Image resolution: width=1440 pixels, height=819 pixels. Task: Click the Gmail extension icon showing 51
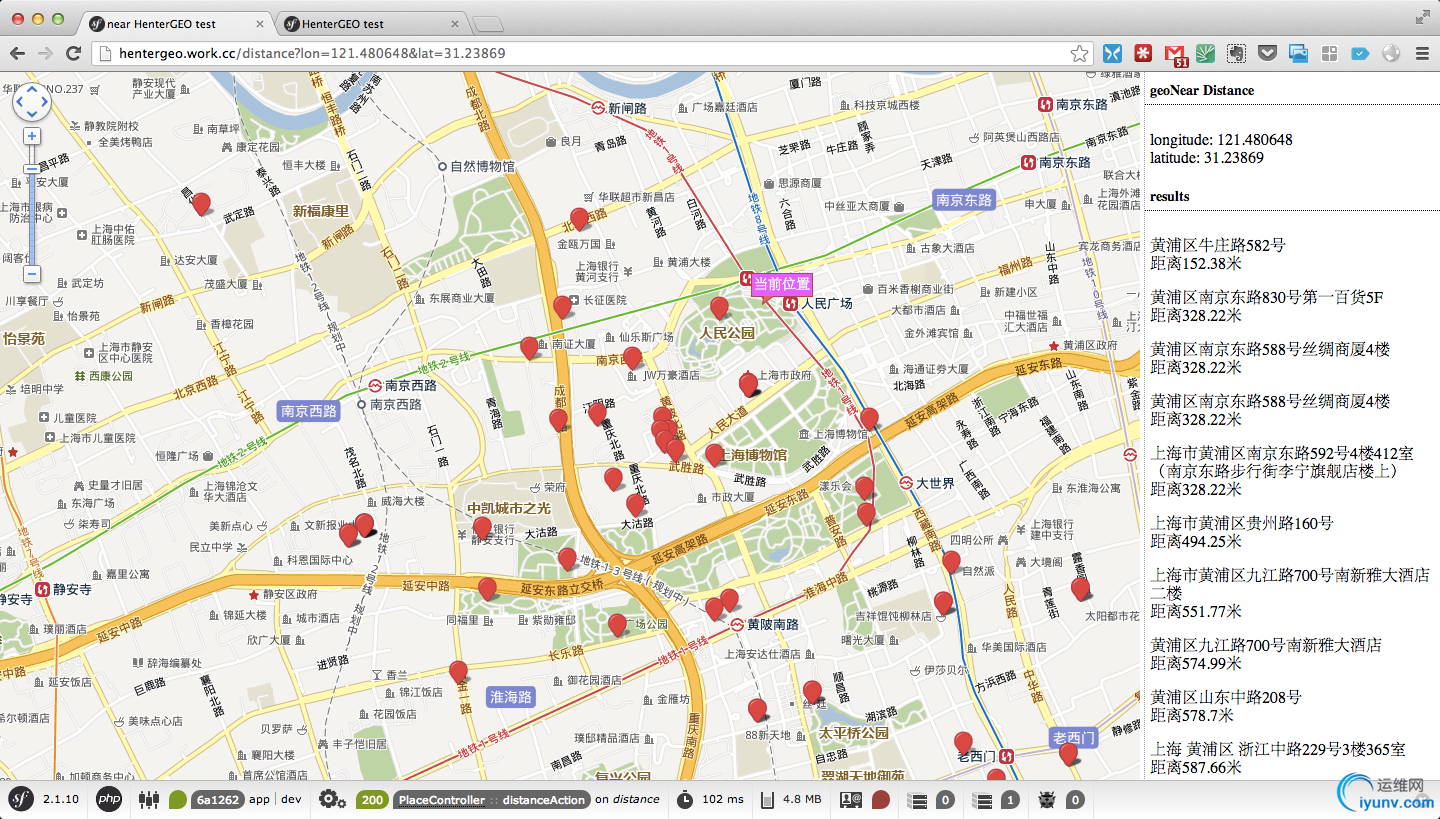[1175, 54]
